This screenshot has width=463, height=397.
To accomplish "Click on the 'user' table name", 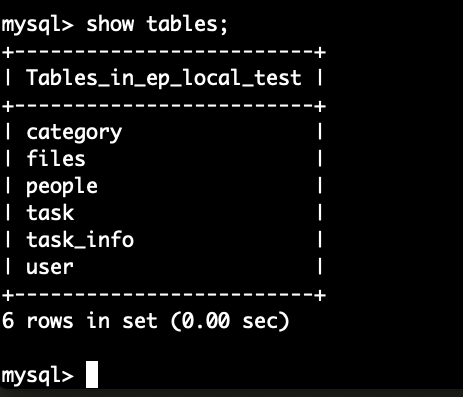I will click(x=50, y=267).
